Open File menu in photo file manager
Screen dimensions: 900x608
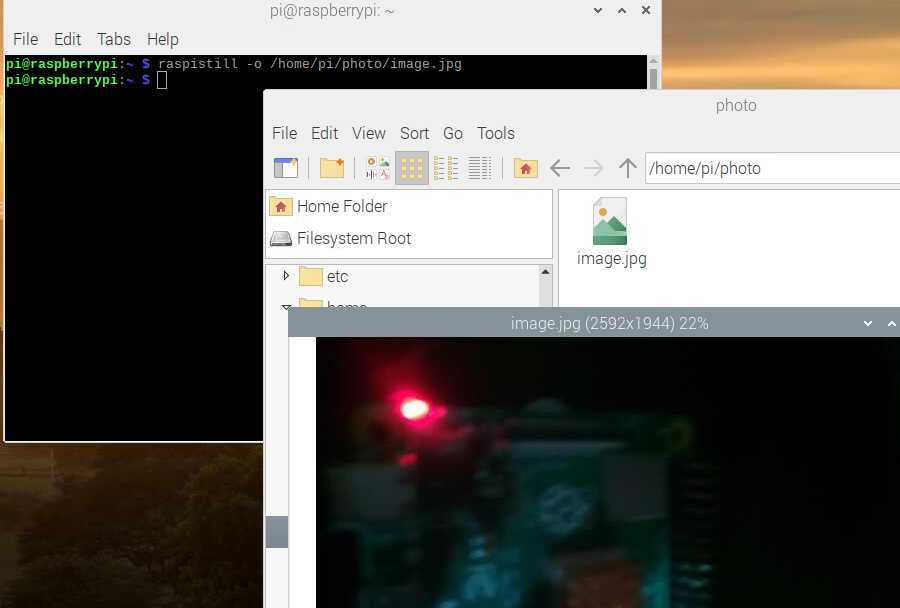click(285, 133)
